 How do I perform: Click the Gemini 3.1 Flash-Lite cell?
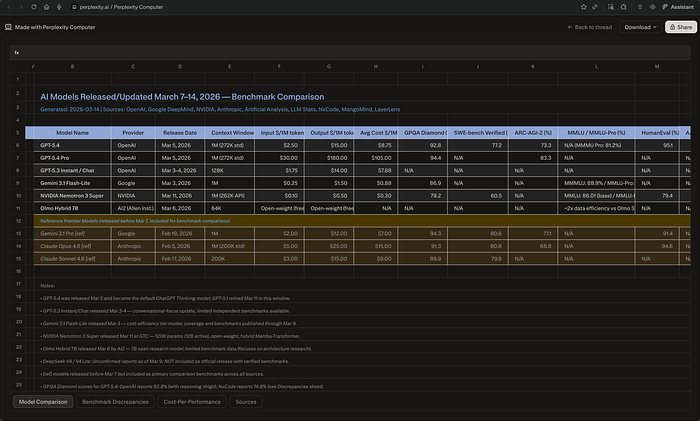tap(72, 183)
